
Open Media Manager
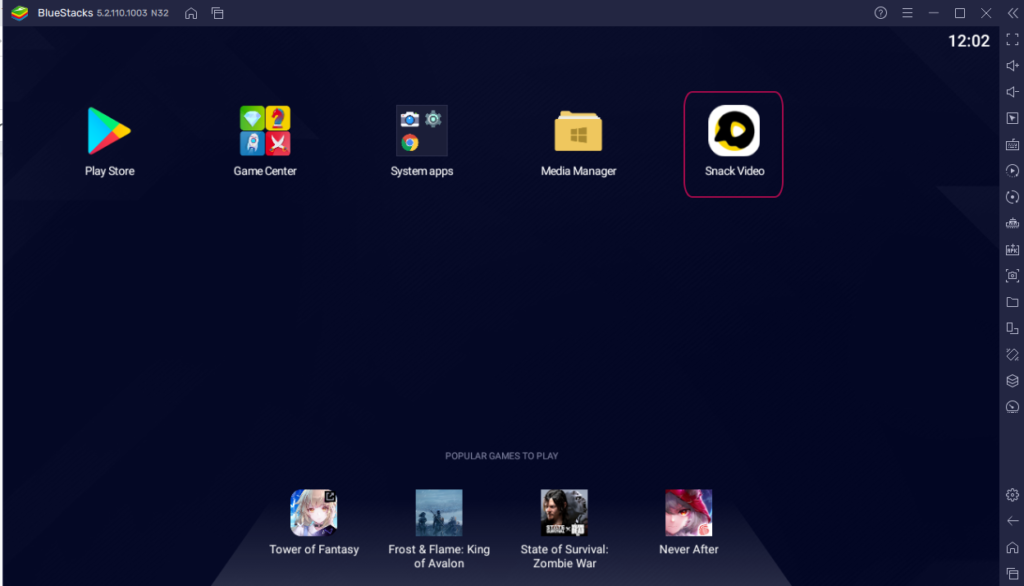pos(578,130)
